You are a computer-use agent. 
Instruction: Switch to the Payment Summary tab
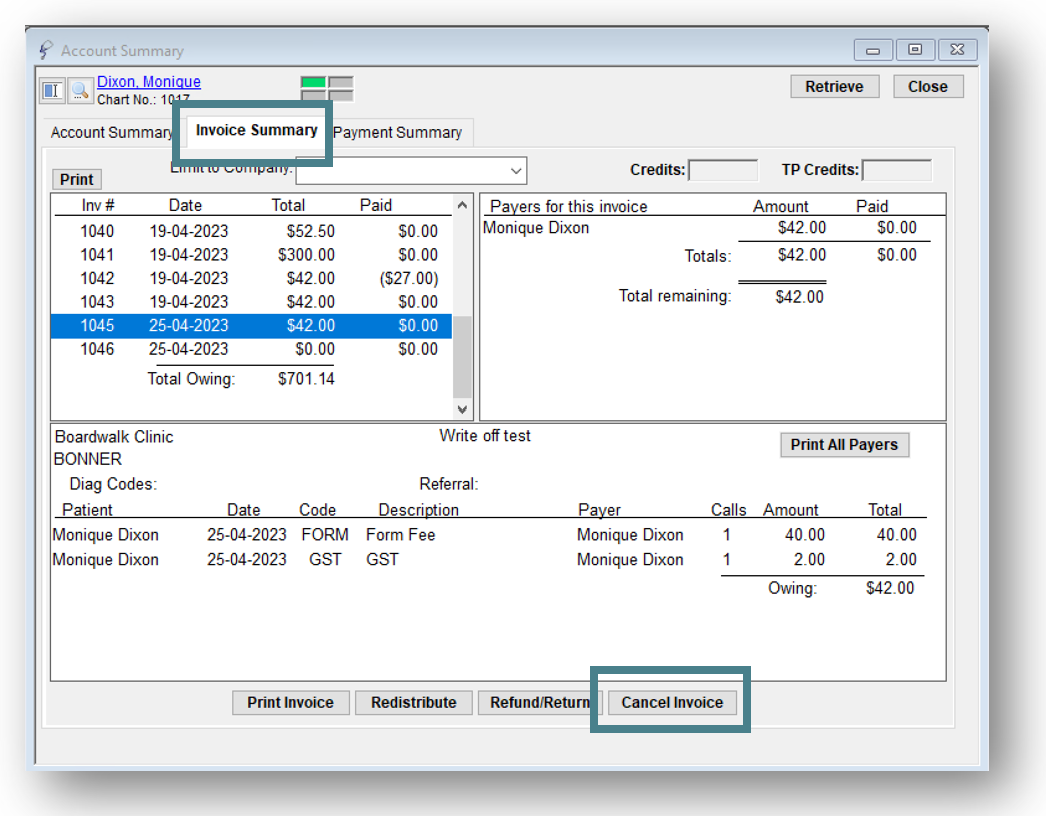pos(398,132)
